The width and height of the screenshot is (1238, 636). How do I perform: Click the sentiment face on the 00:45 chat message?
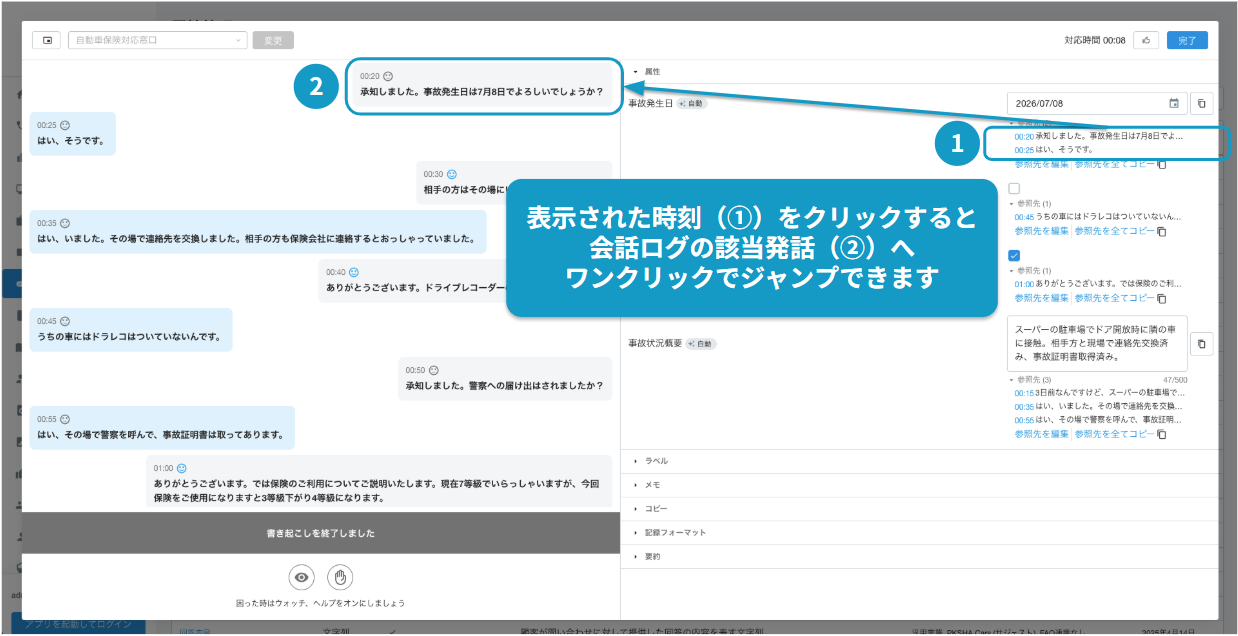(64, 321)
